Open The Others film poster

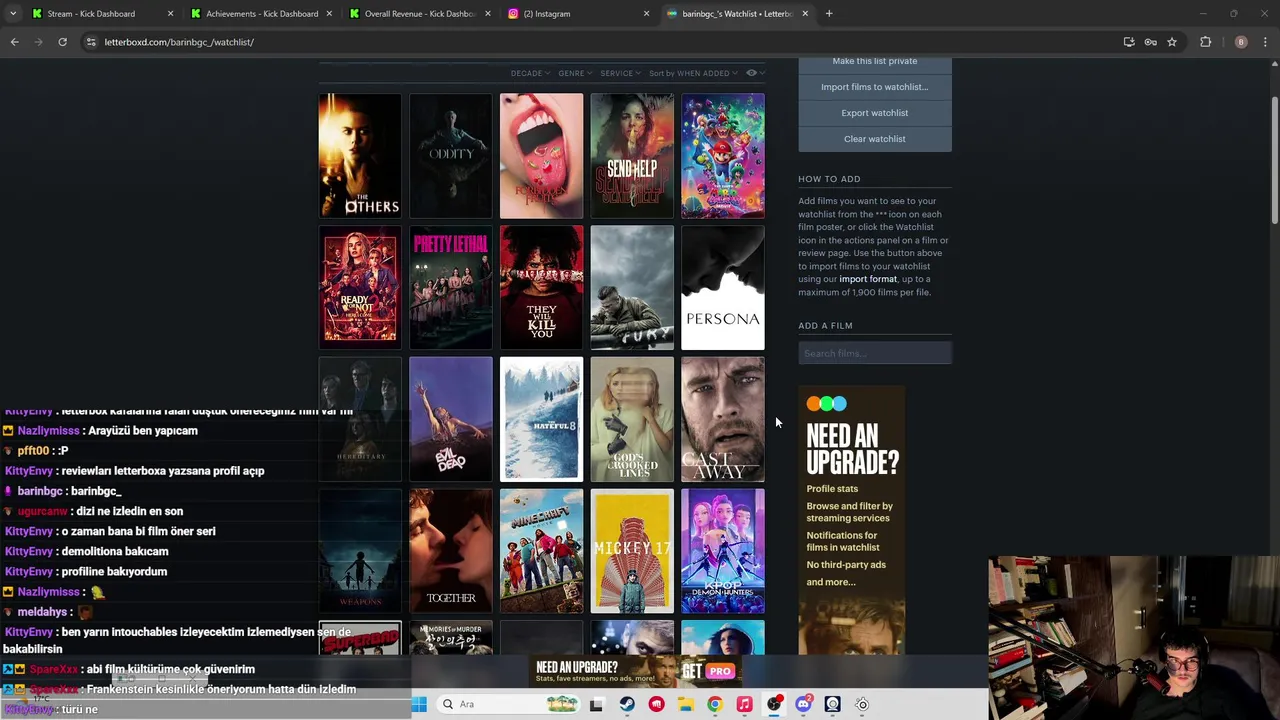click(360, 156)
